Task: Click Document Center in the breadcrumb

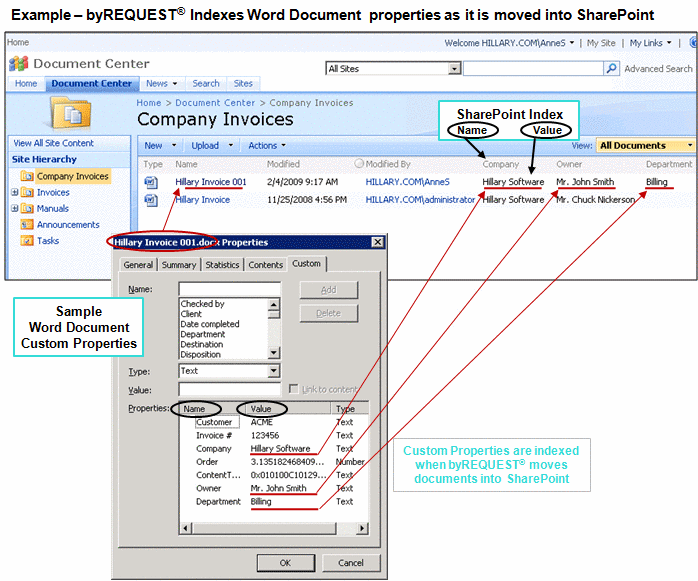Action: pos(215,103)
